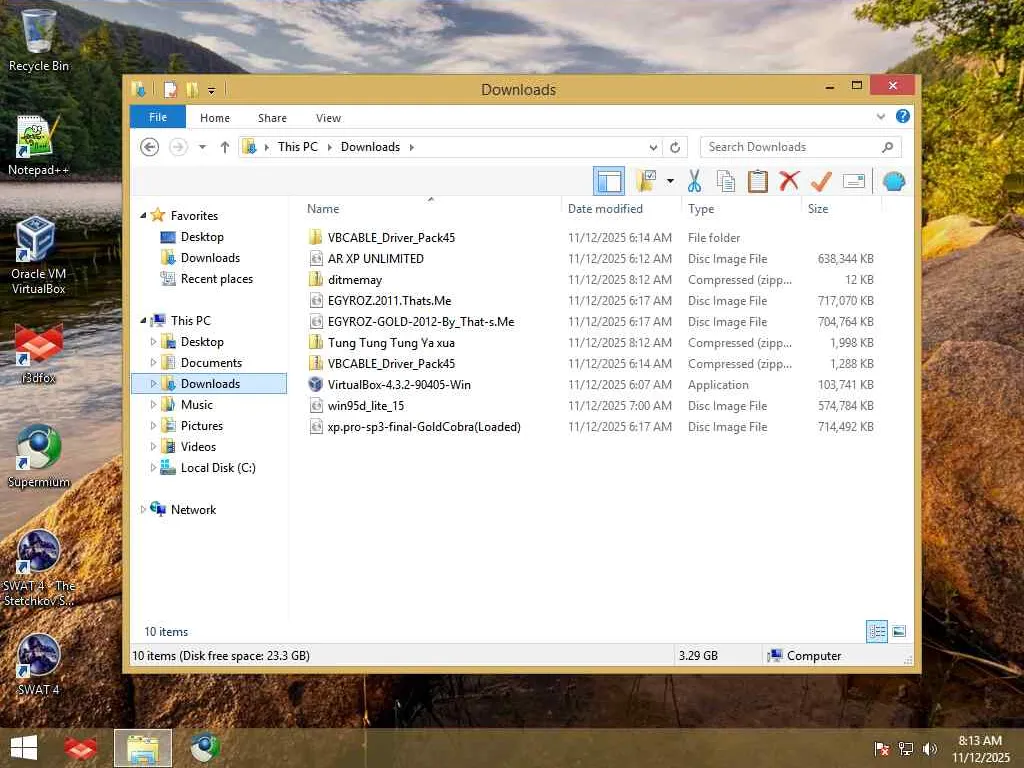Click Downloads breadcrumb in the address bar
Viewport: 1024px width, 768px height.
(x=370, y=147)
